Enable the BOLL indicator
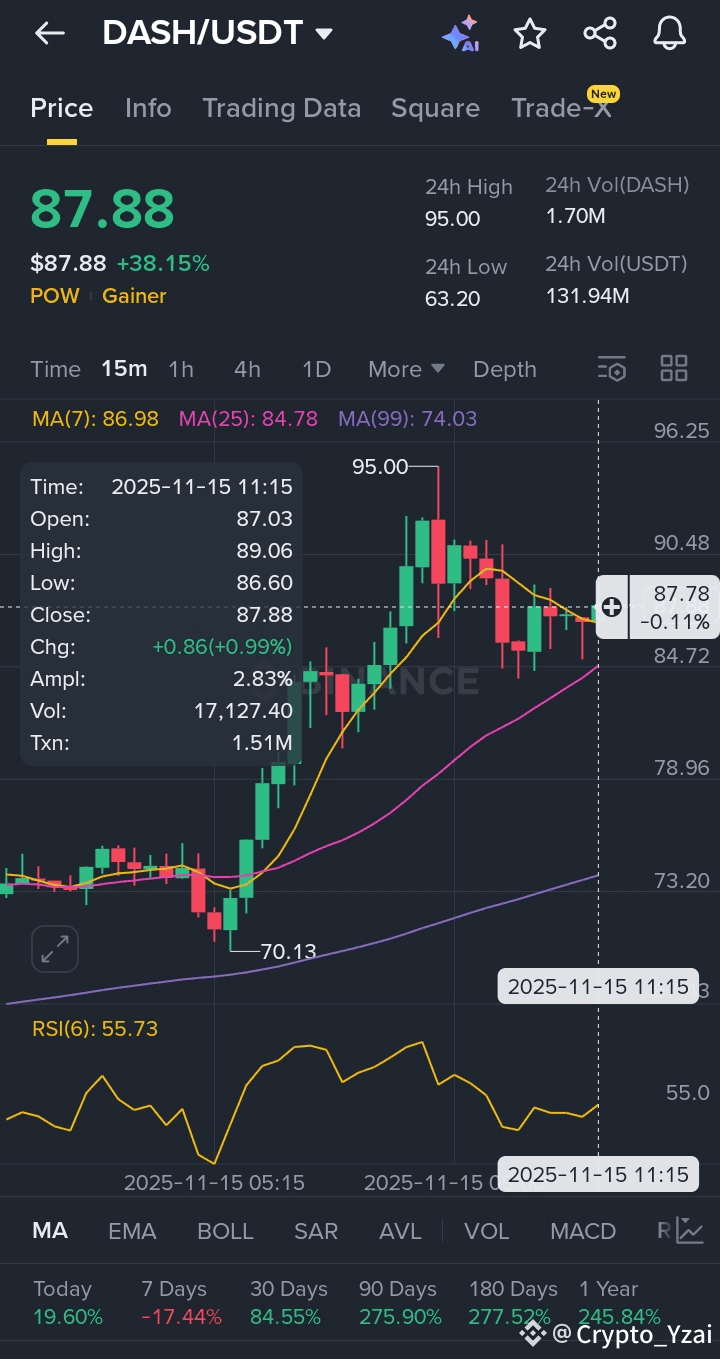 point(225,1231)
